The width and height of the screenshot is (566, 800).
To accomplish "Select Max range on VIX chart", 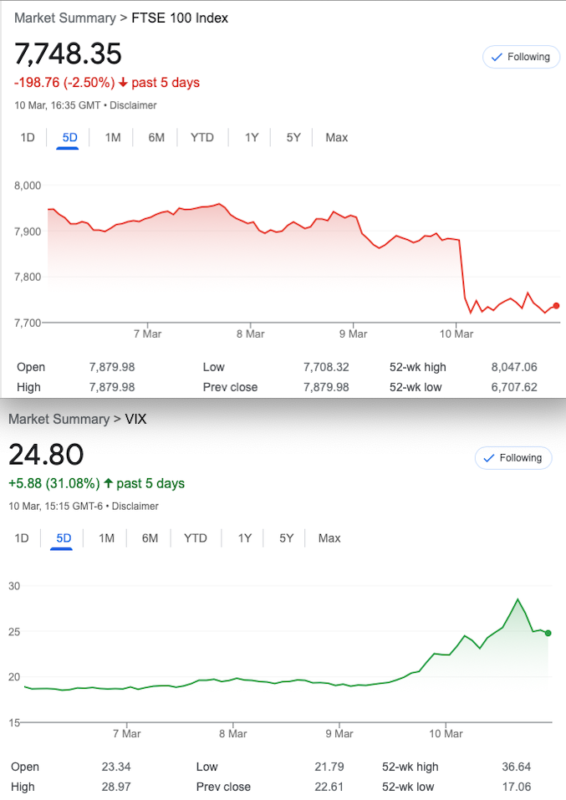I will point(329,538).
